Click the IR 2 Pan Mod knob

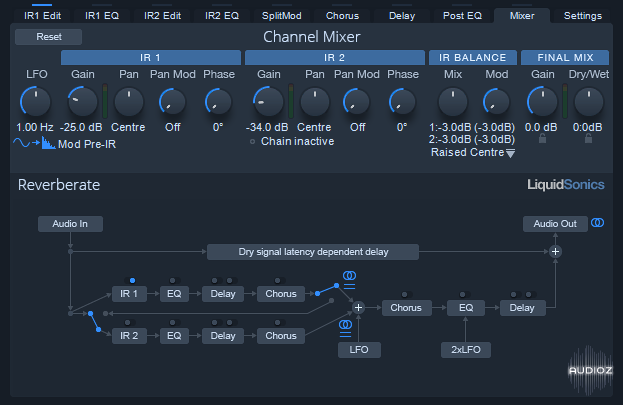coord(356,102)
